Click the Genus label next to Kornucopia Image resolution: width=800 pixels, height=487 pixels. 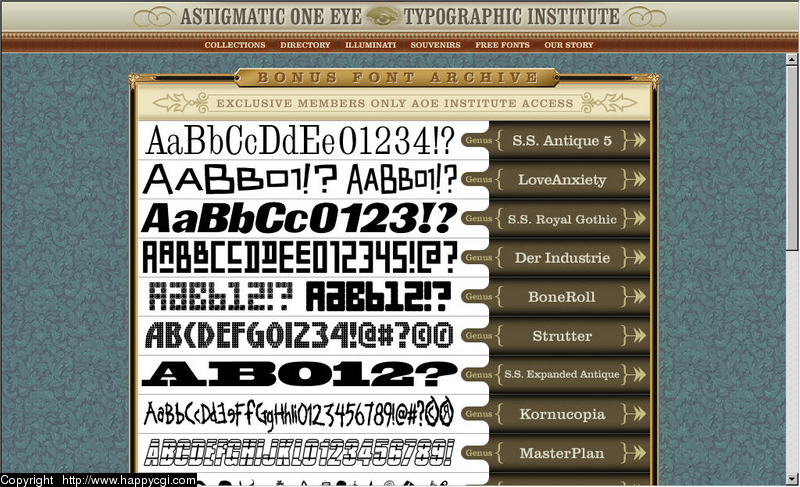click(479, 414)
